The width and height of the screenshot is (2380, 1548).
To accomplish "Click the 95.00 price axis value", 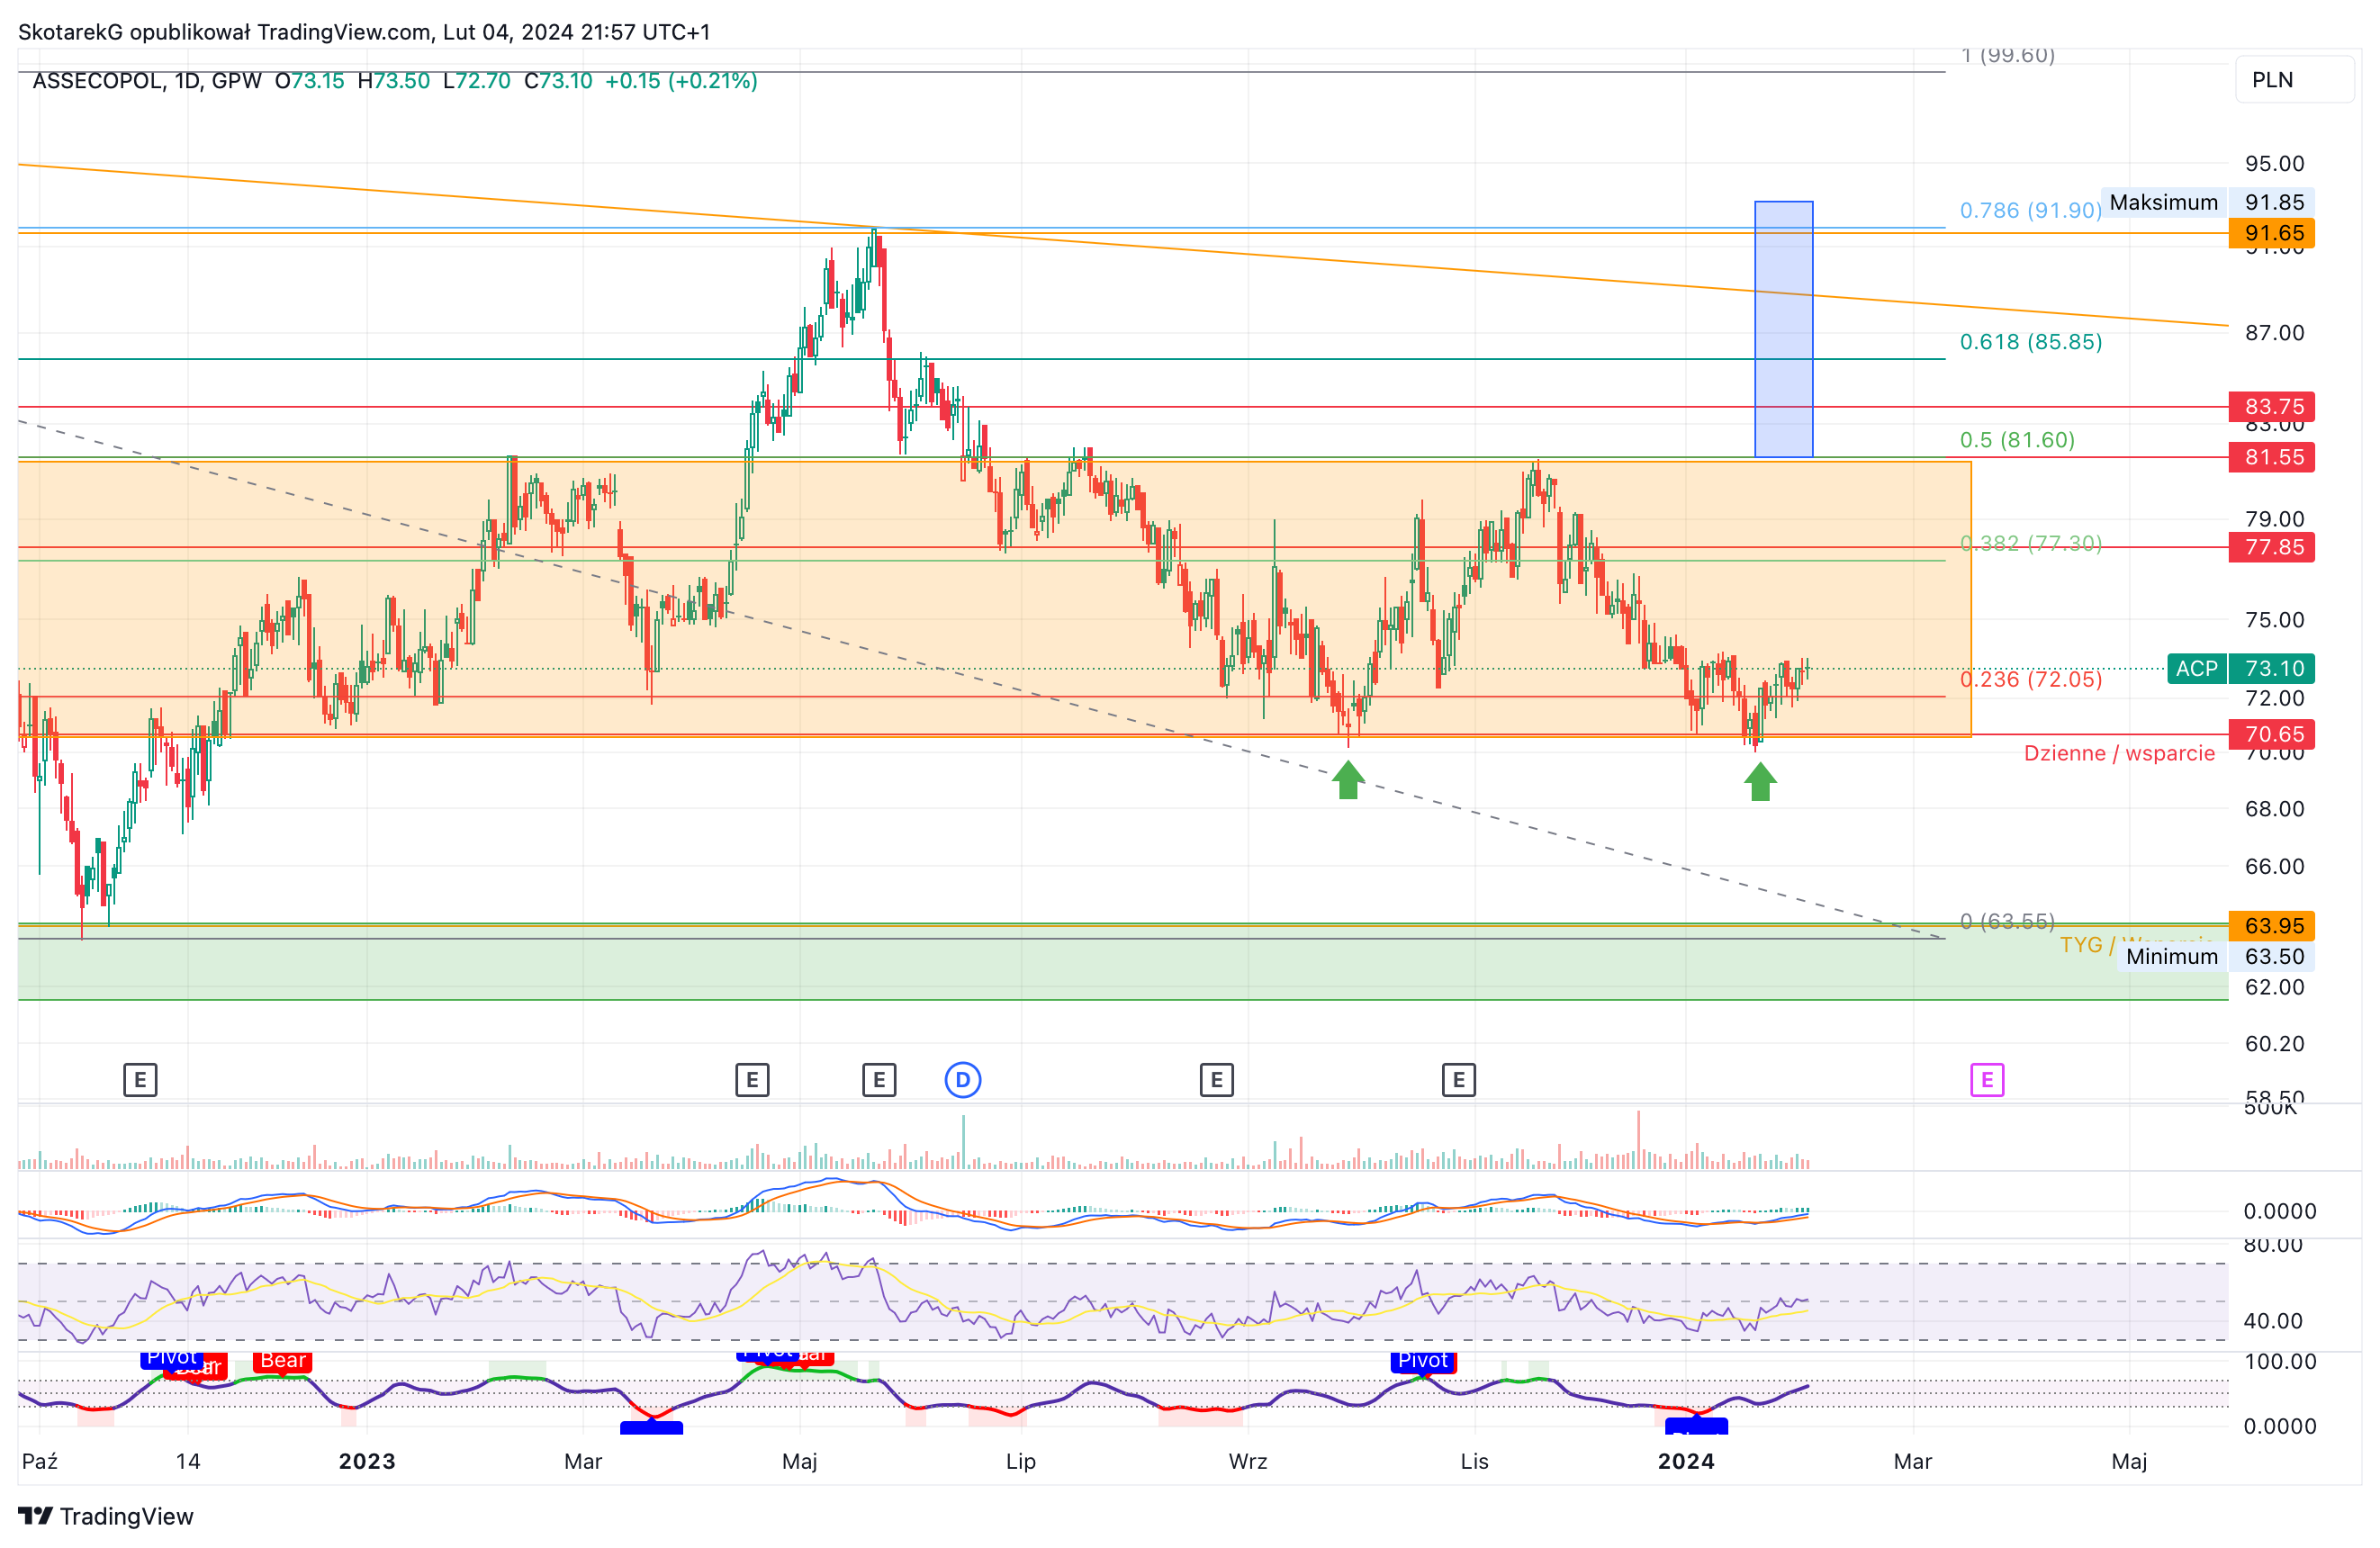I will [2274, 163].
